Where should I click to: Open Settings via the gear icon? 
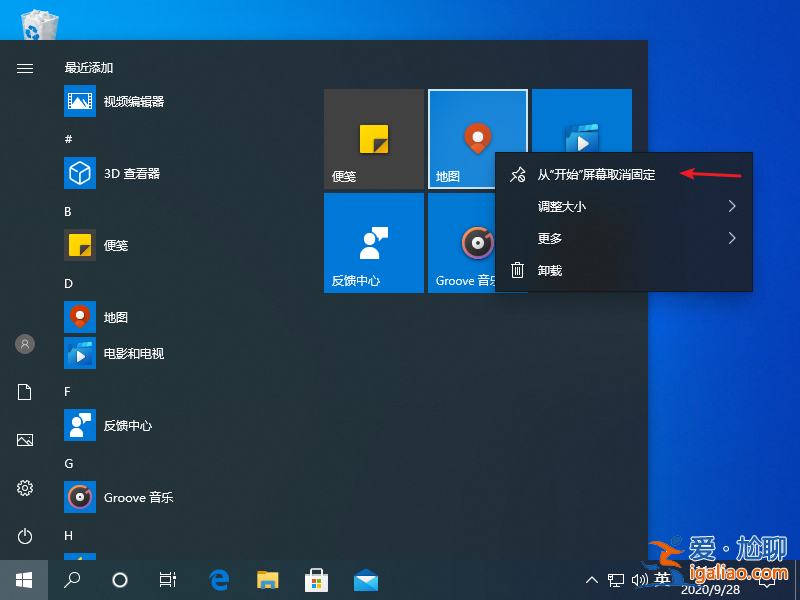24,488
